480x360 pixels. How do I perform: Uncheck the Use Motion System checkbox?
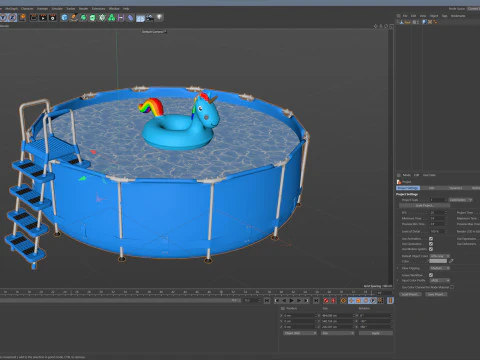click(x=431, y=249)
